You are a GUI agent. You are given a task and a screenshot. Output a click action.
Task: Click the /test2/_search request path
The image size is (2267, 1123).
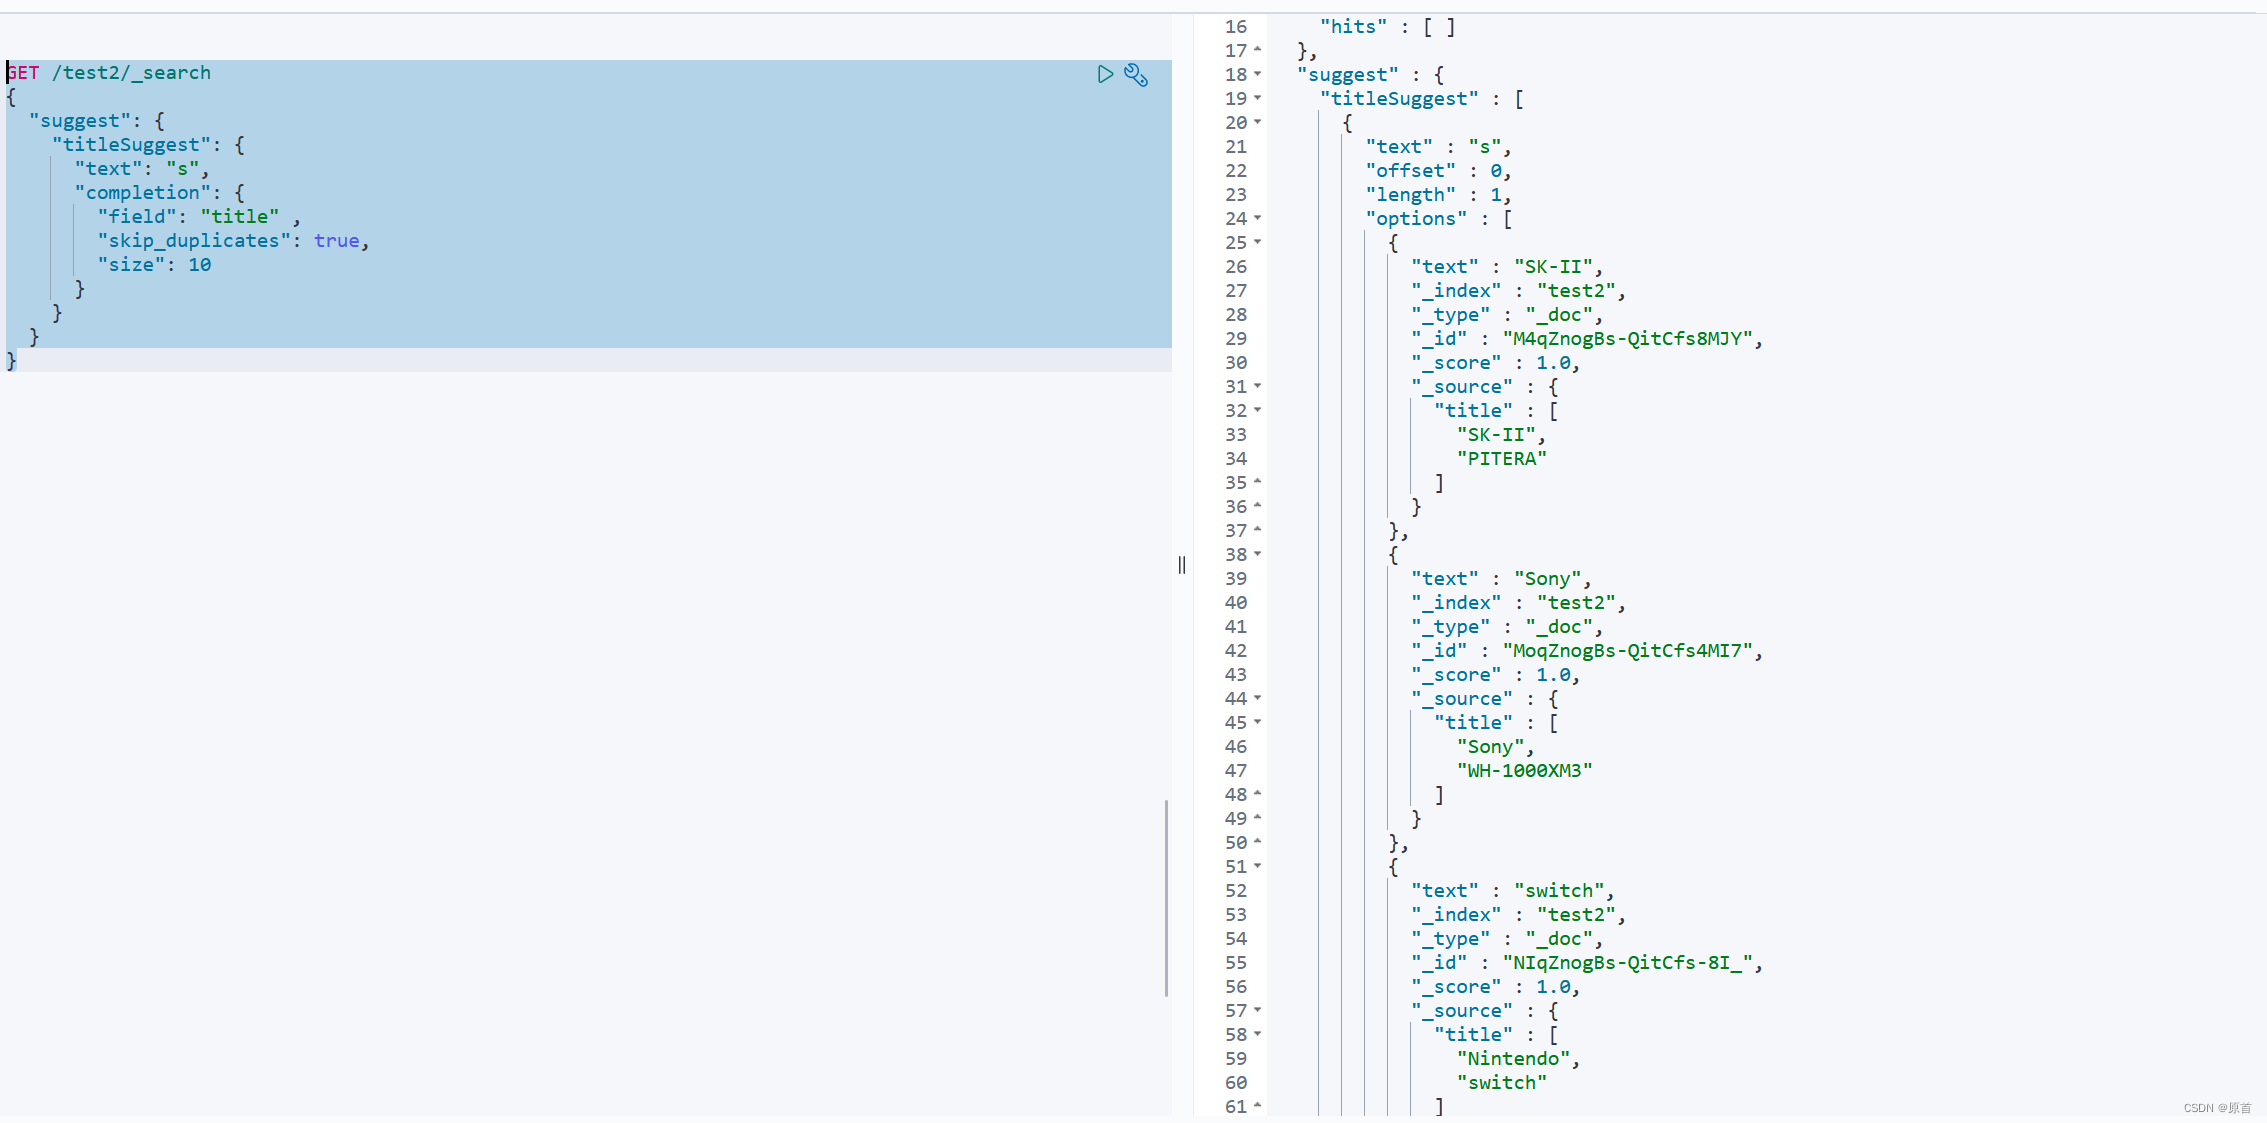coord(132,73)
